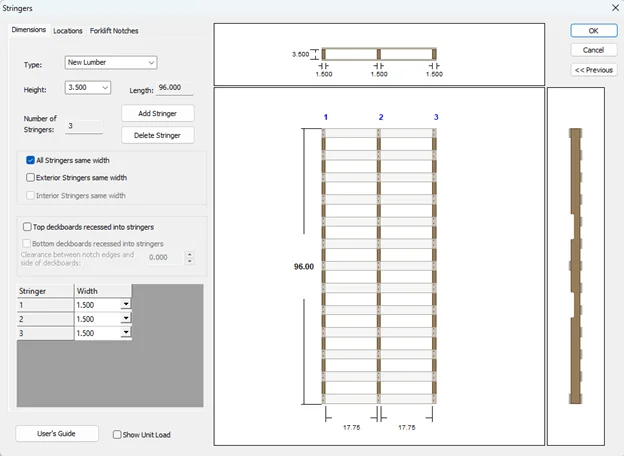
Task: Enable Exterior Stringers same width
Action: 30,177
